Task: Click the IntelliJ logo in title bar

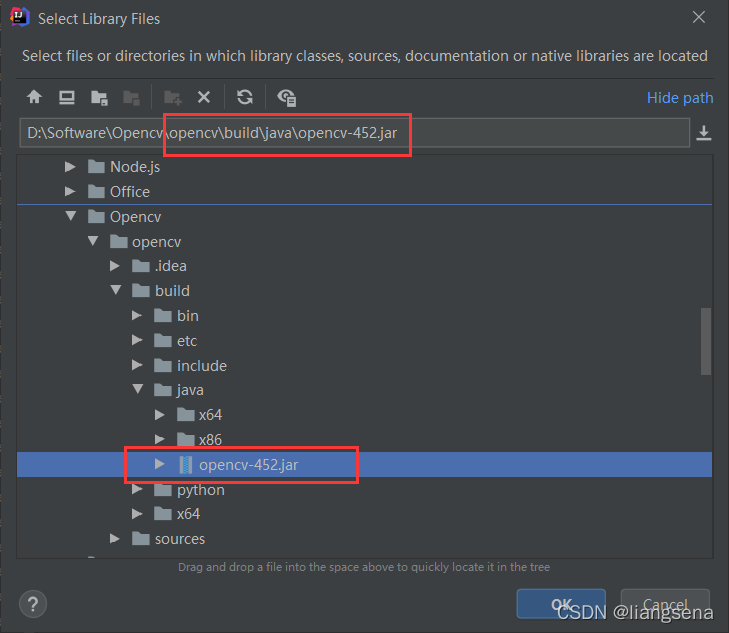Action: point(20,18)
